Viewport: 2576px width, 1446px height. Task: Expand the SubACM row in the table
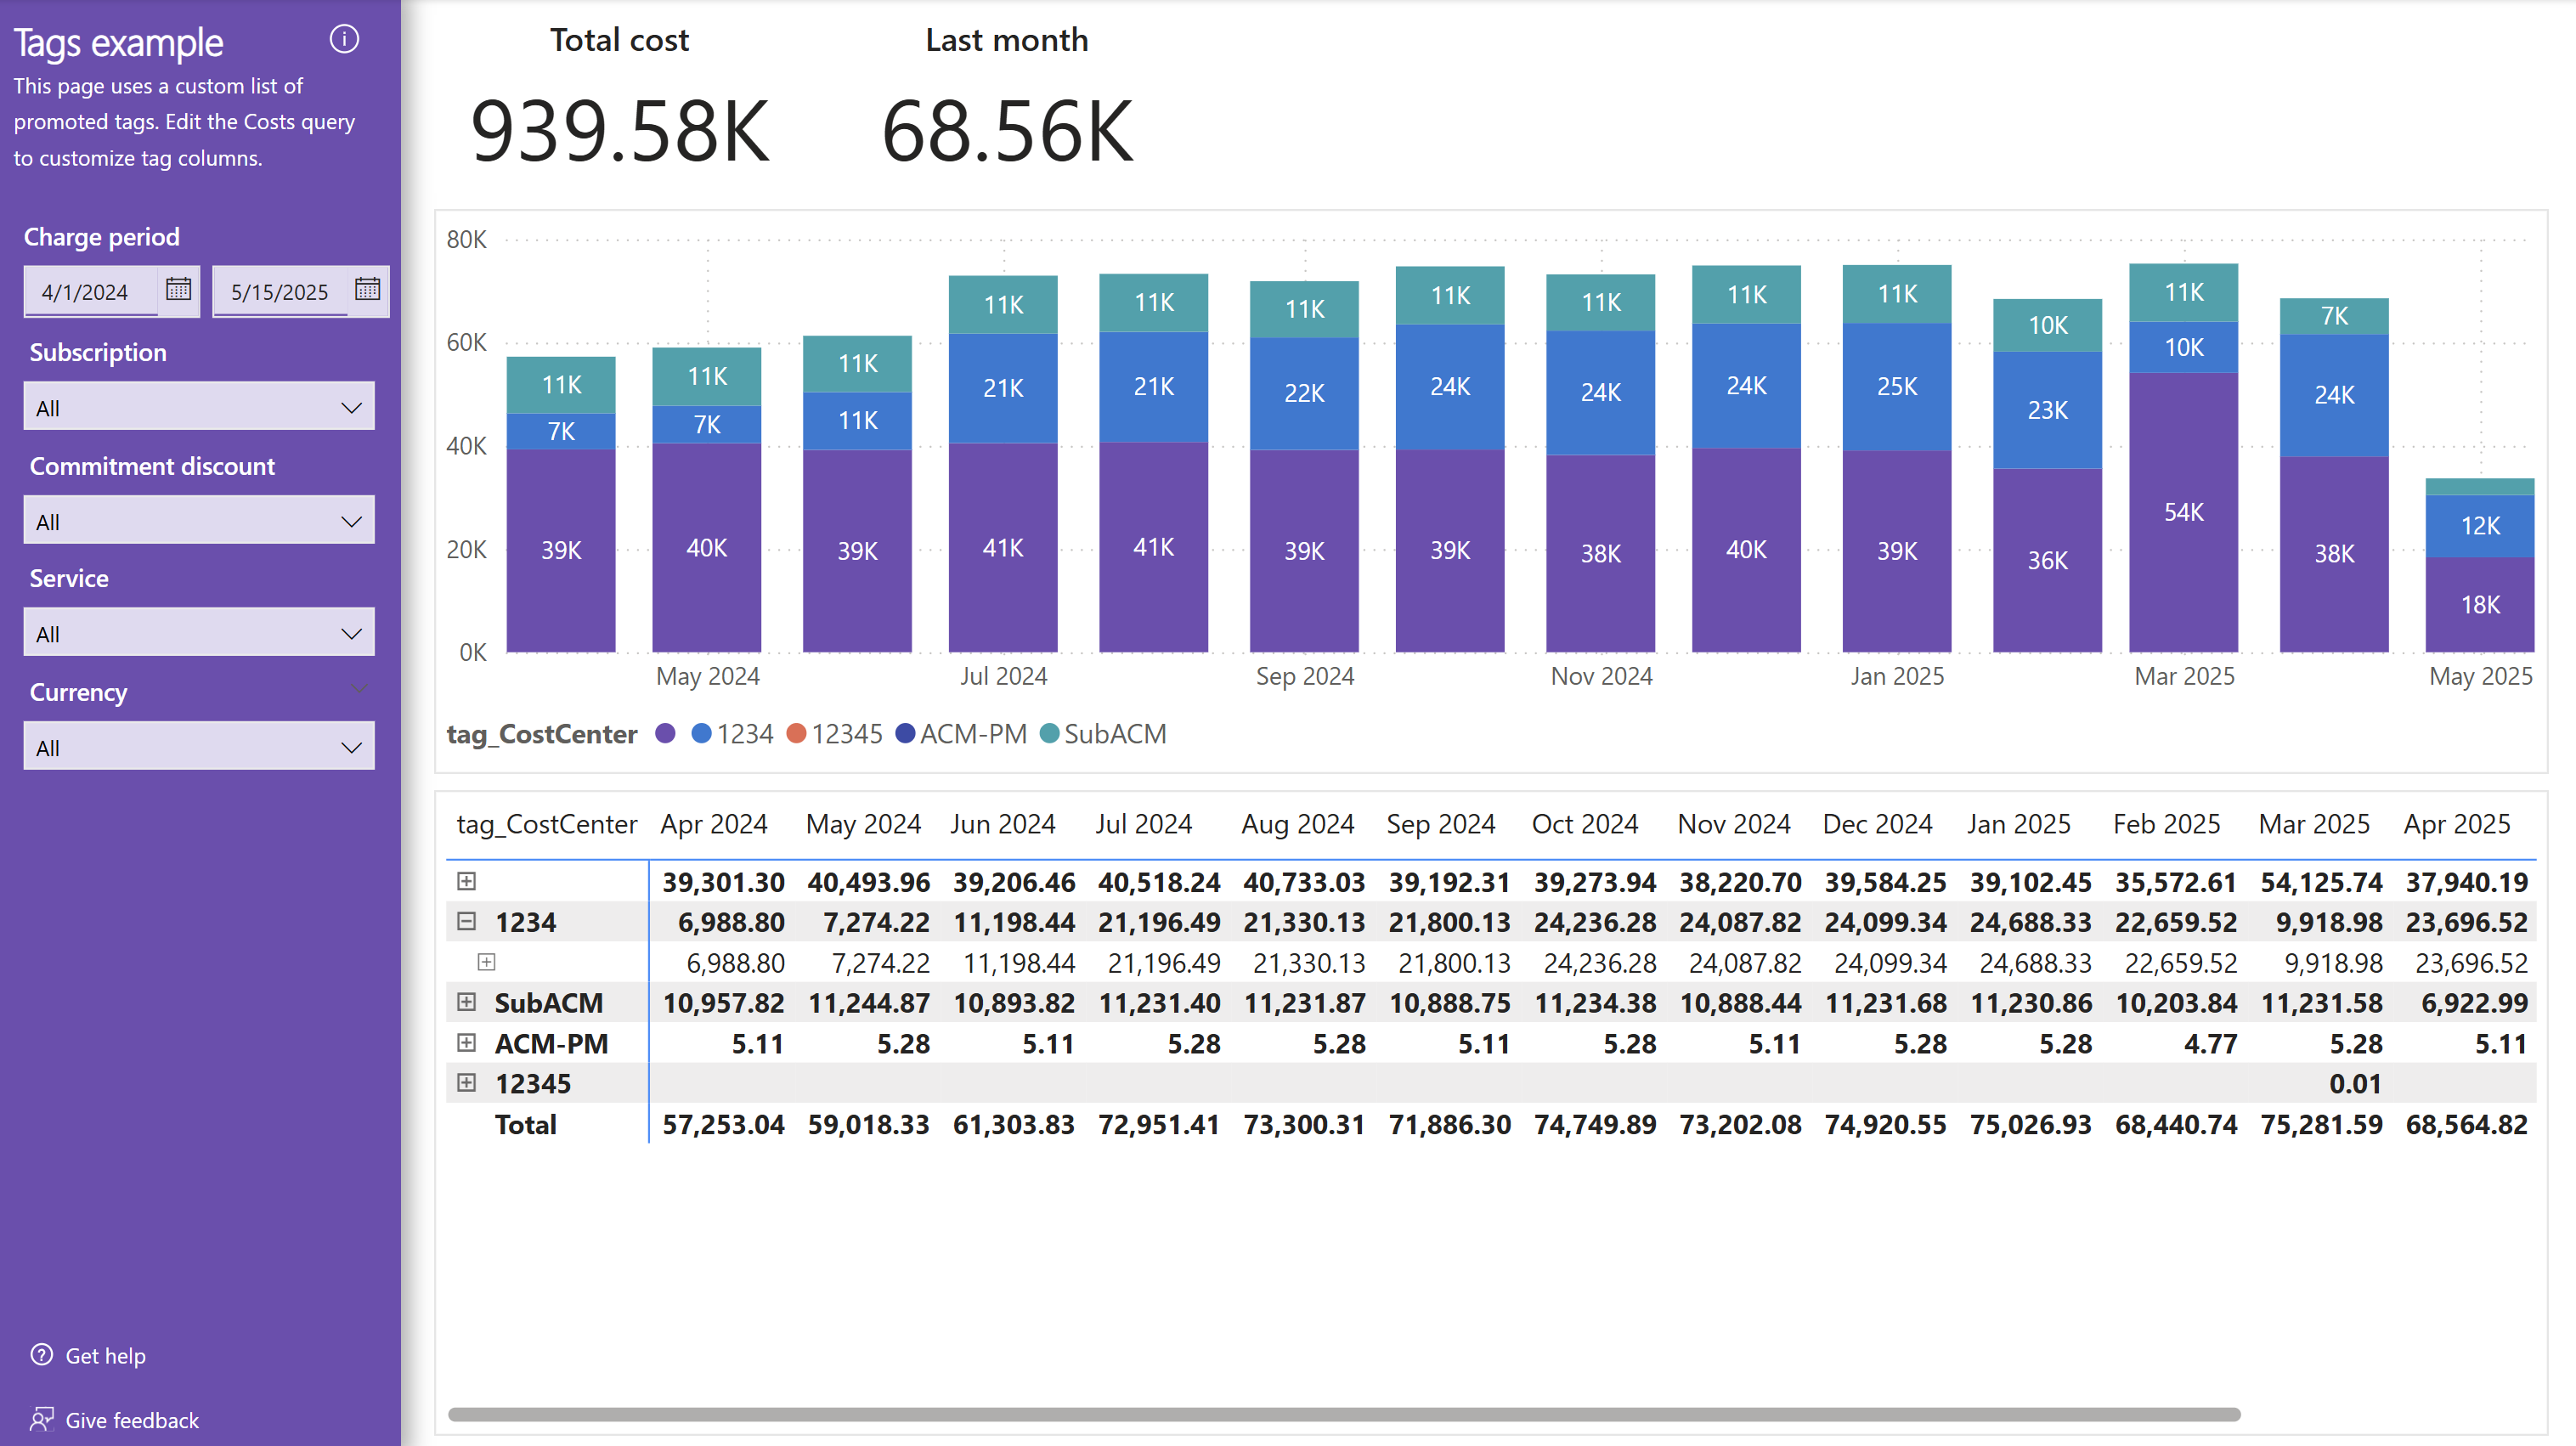pos(467,1002)
